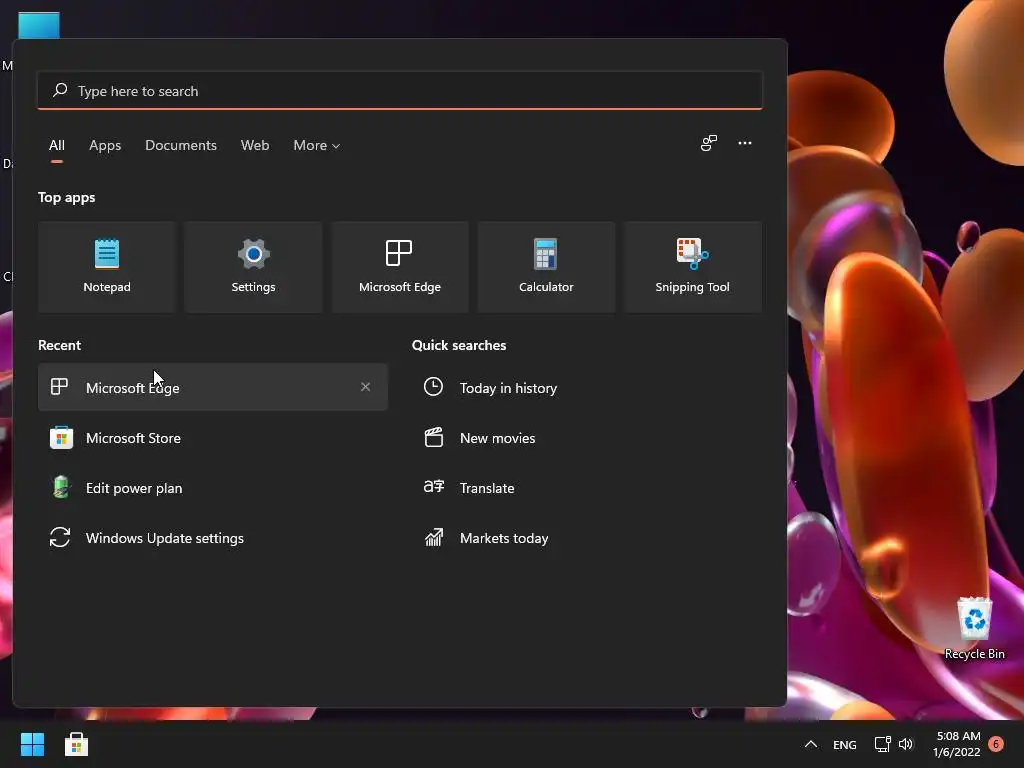Select the Recycle Bin desktop icon
Image resolution: width=1024 pixels, height=768 pixels.
[974, 628]
